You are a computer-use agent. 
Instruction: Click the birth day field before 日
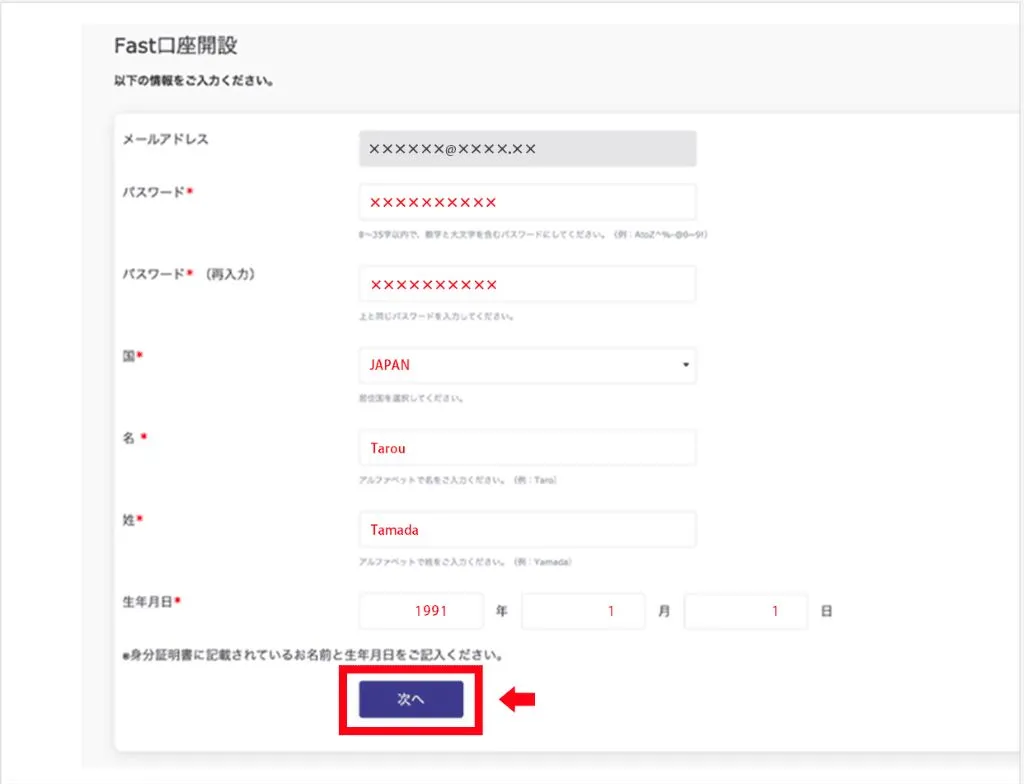(x=746, y=610)
